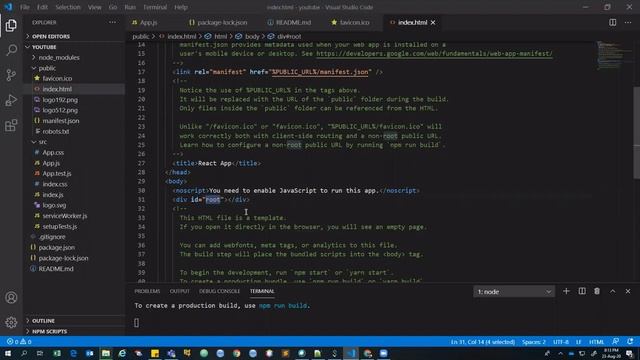Click the terminal input prompt area
This screenshot has height=360, width=640.
pos(137,322)
